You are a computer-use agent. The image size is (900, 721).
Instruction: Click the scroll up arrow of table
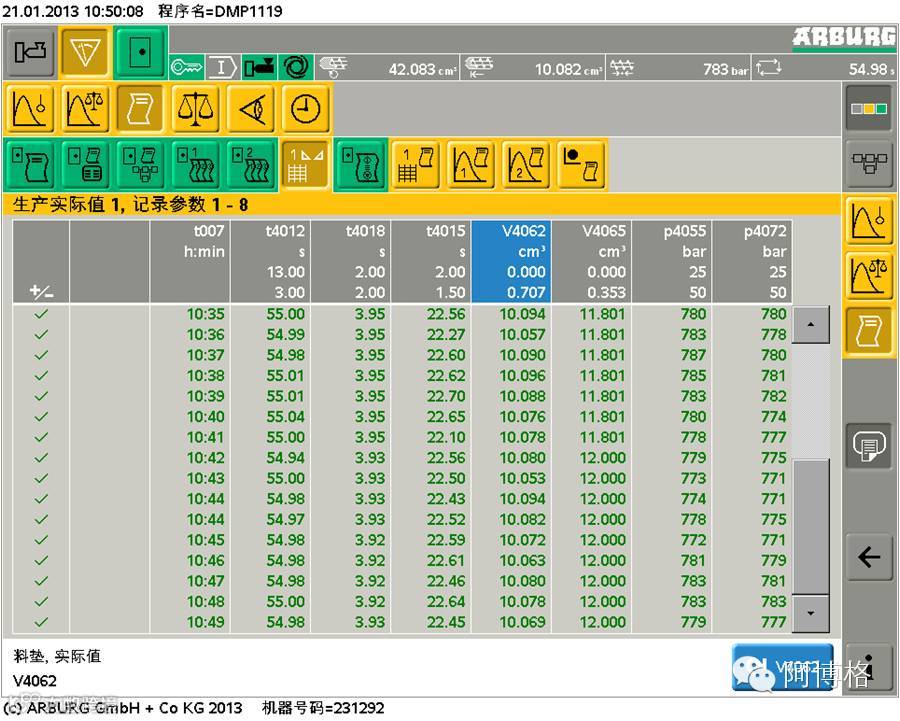click(810, 325)
